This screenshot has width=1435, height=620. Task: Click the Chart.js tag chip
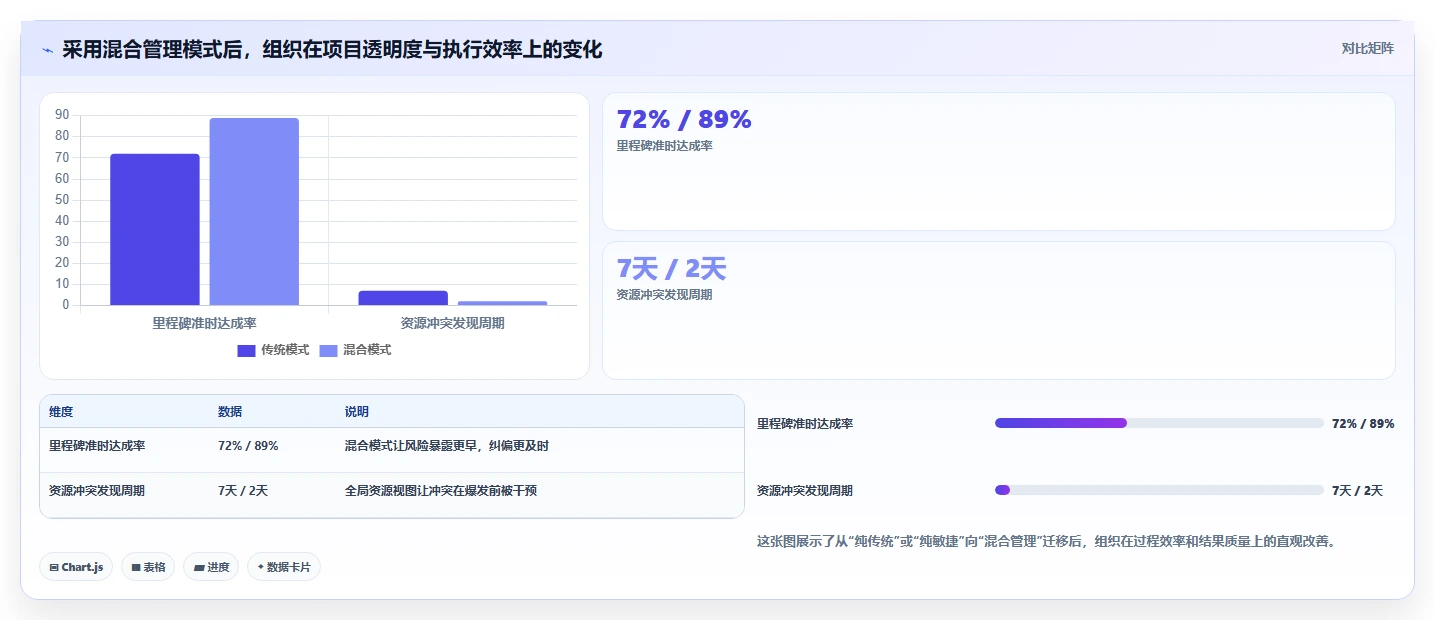(x=76, y=567)
